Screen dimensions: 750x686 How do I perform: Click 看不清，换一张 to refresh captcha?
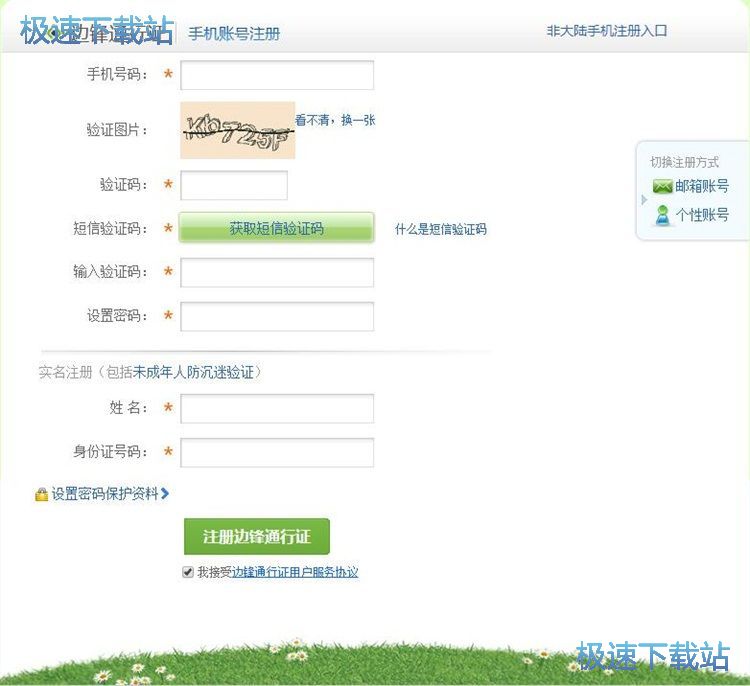click(x=335, y=120)
